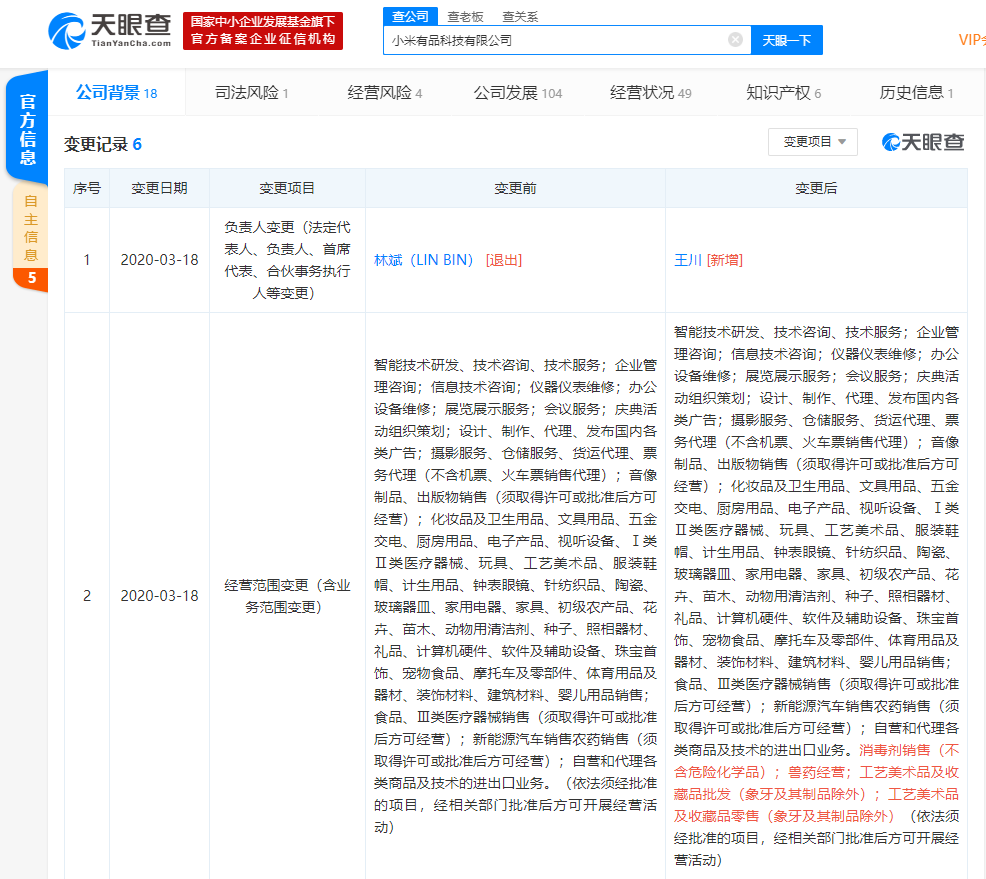Image resolution: width=986 pixels, height=879 pixels.
Task: Select the 查公司 search tab
Action: pos(410,16)
